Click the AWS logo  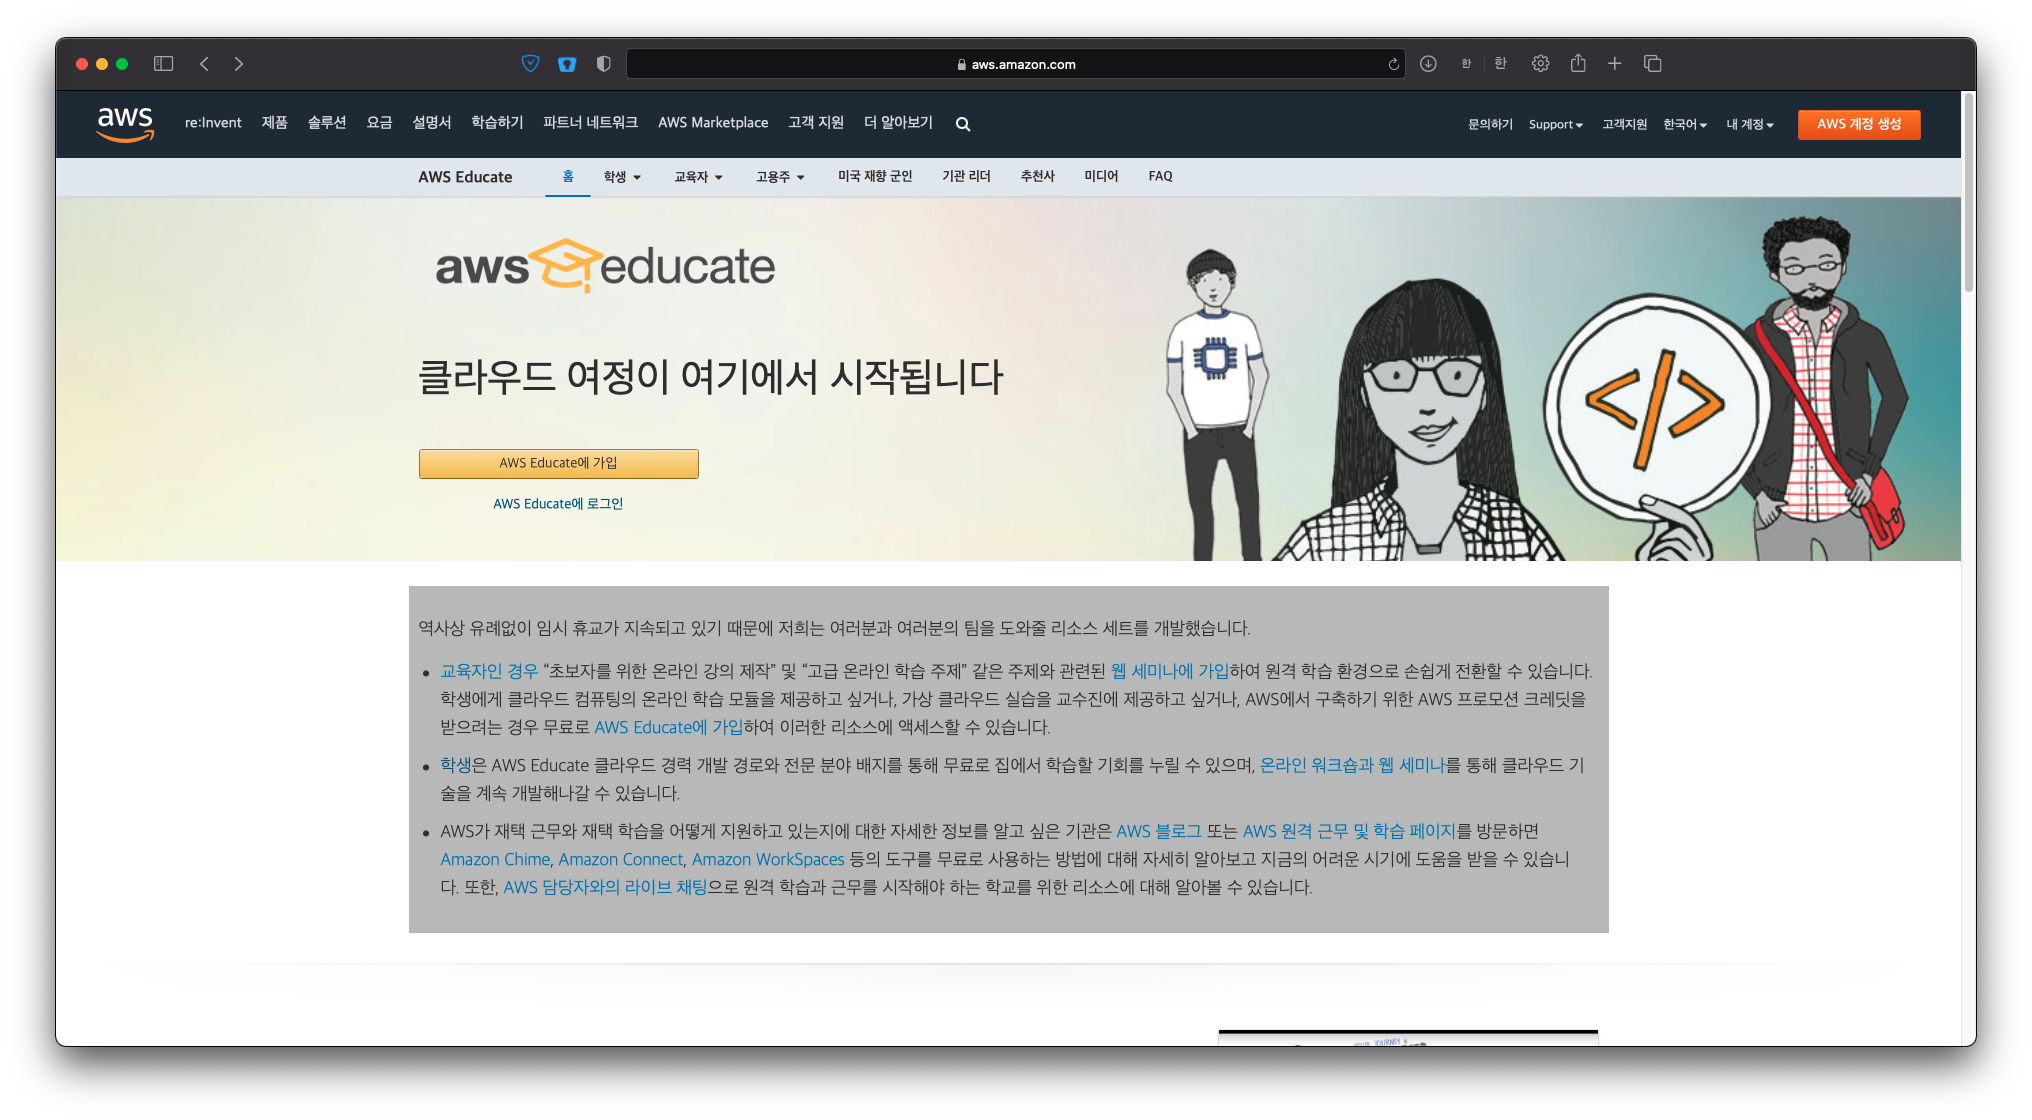[x=125, y=124]
